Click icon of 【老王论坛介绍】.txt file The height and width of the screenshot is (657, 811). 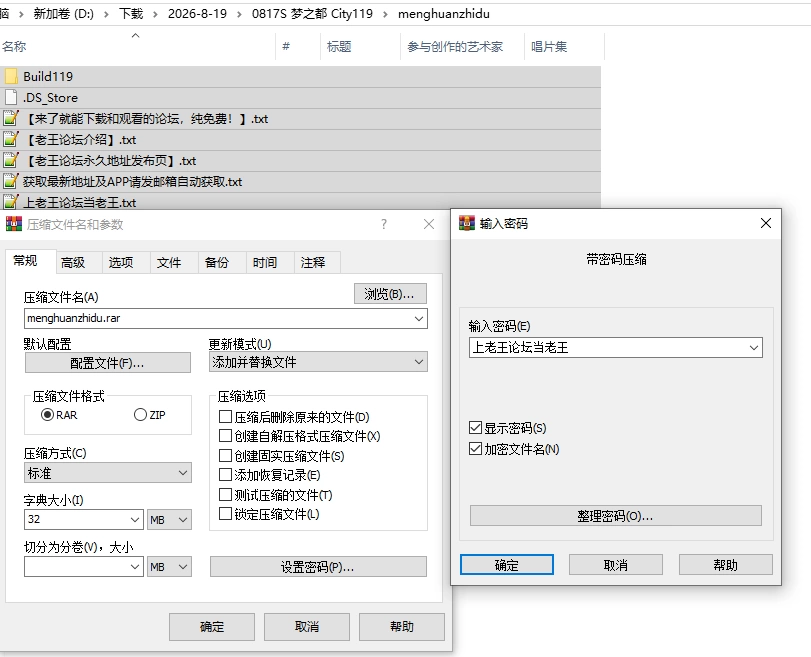(x=11, y=140)
